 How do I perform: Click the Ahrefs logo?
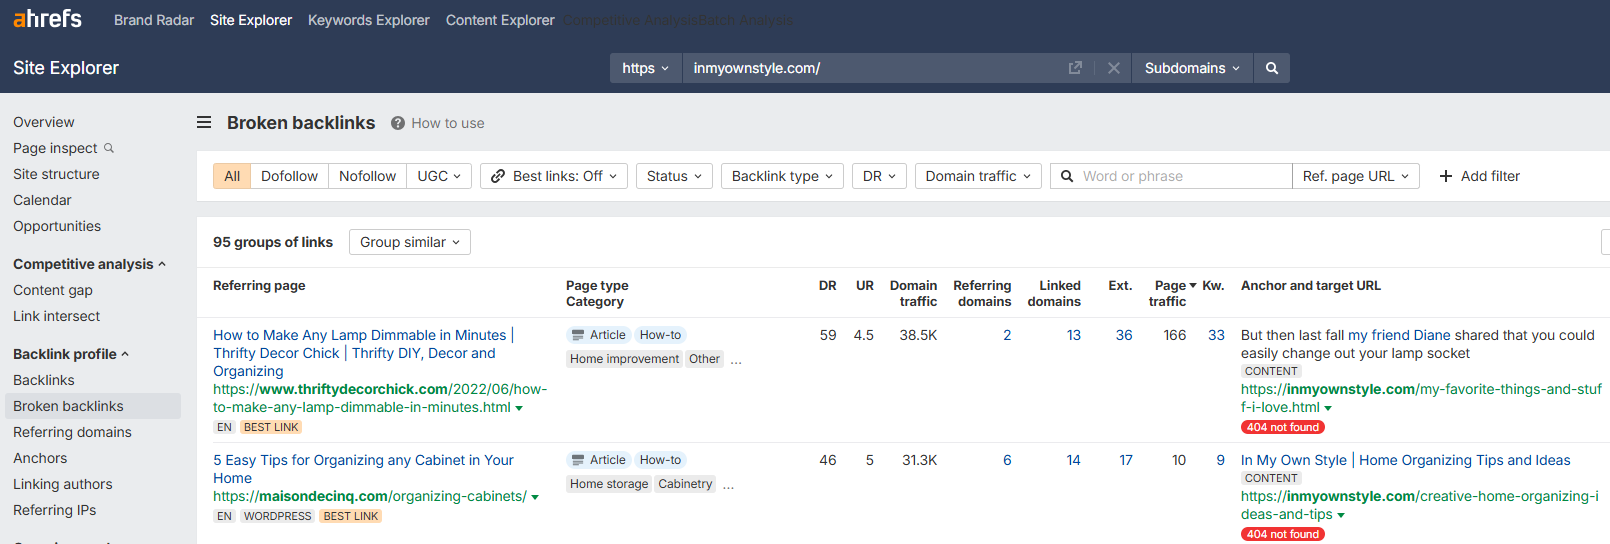[48, 19]
